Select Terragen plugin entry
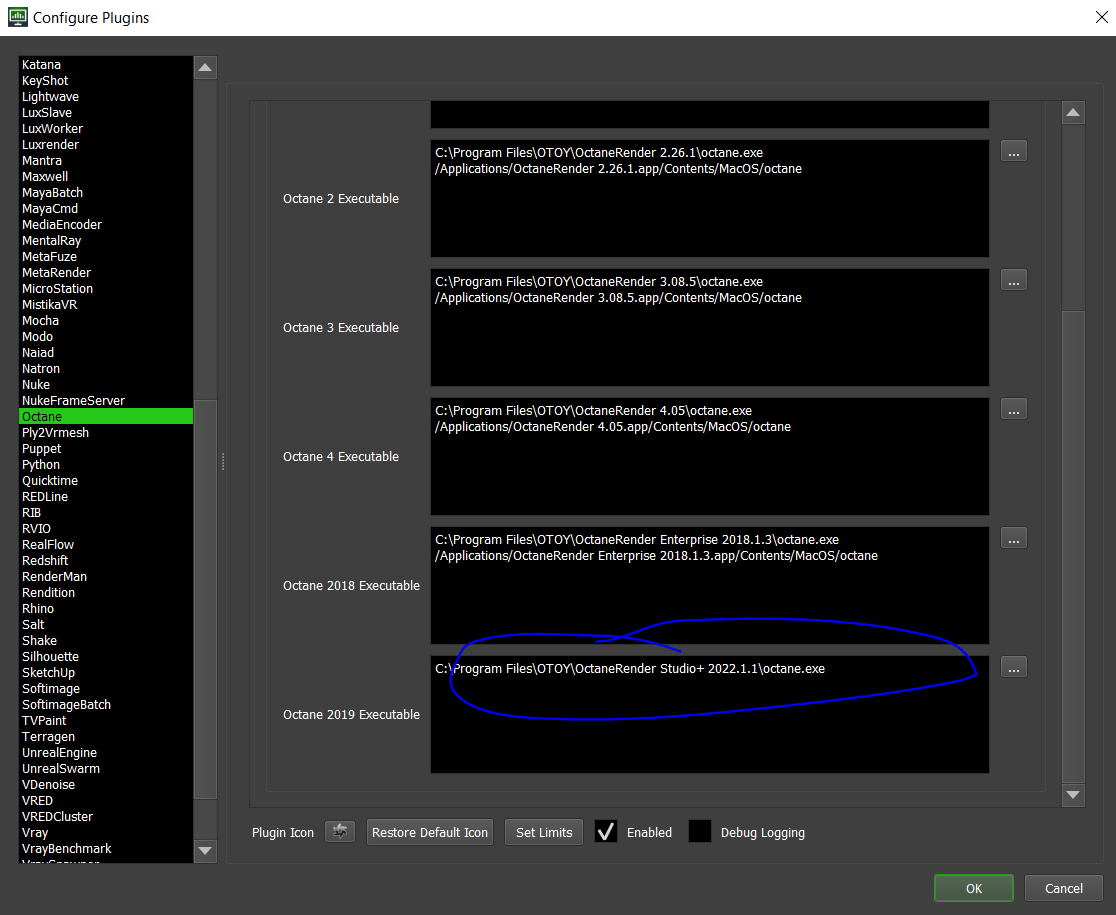1116x915 pixels. (105, 737)
